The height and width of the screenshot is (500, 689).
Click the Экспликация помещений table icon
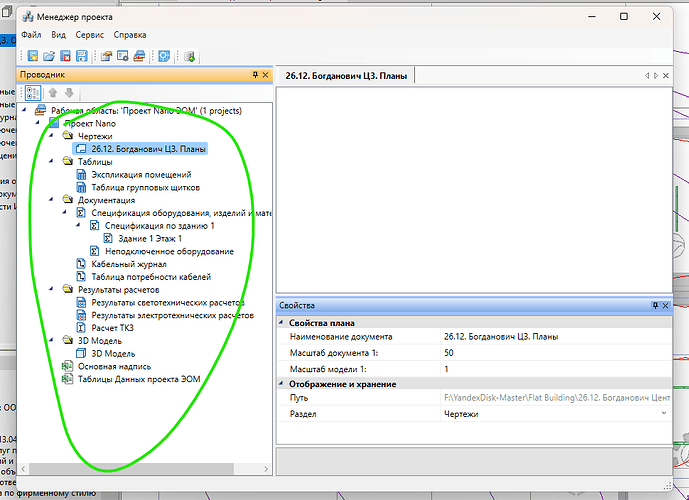tap(81, 174)
